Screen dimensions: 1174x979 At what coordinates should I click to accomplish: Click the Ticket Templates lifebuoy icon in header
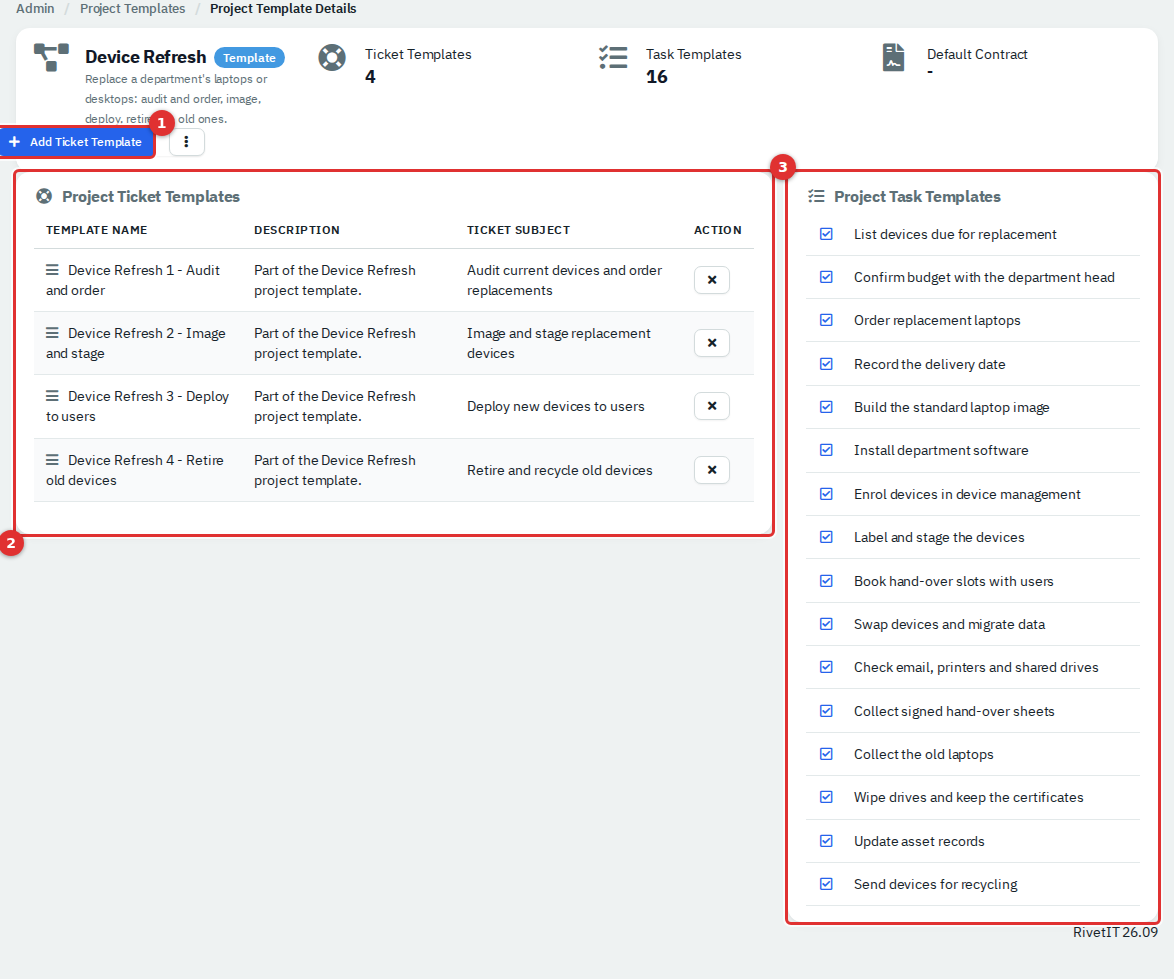(332, 58)
